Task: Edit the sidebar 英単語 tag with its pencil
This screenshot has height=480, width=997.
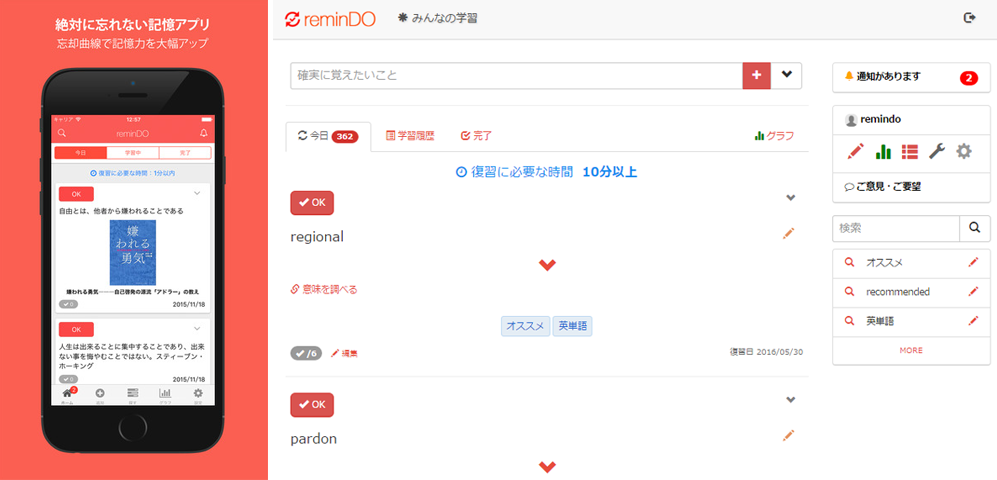Action: (x=973, y=321)
